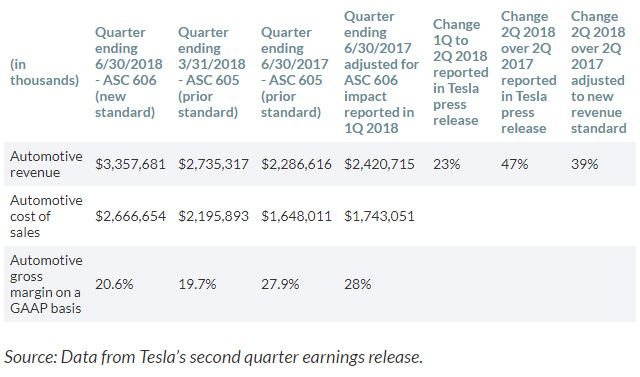Image resolution: width=640 pixels, height=377 pixels.
Task: Click the $2,666,654 cost of sales cell
Action: click(x=130, y=216)
